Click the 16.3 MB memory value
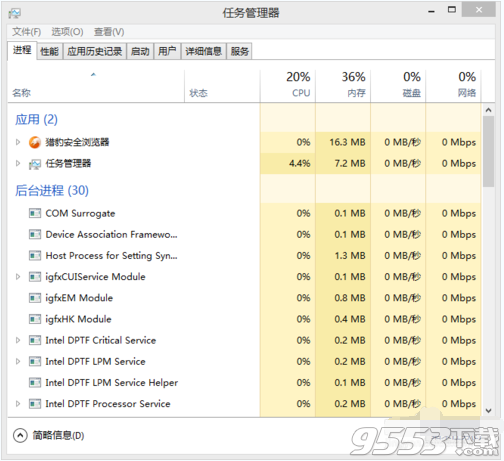Viewport: 504px width, 461px height. pyautogui.click(x=347, y=142)
